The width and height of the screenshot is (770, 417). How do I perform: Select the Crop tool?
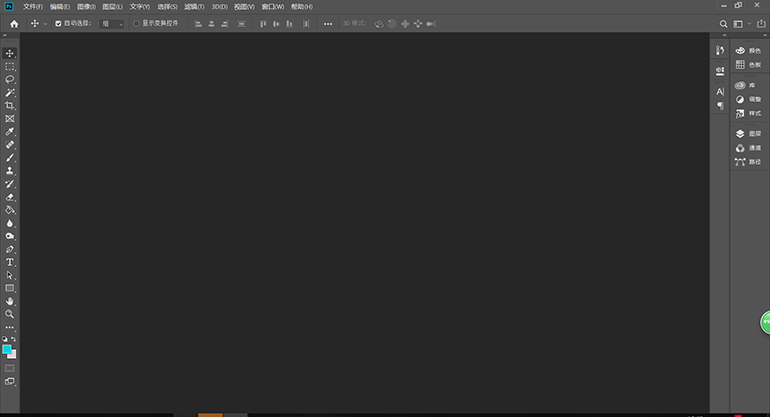pyautogui.click(x=10, y=106)
